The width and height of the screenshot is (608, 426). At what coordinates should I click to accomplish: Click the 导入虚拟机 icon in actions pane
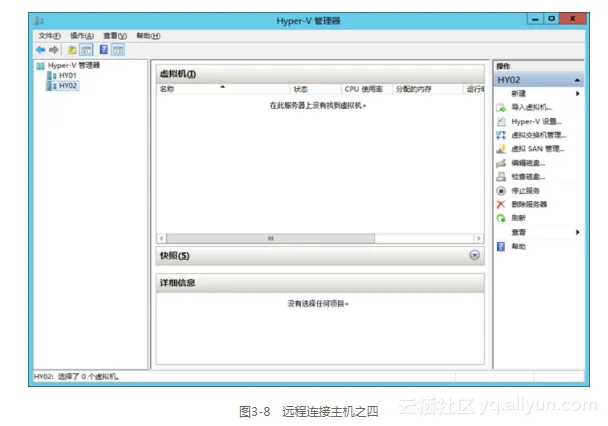click(501, 107)
